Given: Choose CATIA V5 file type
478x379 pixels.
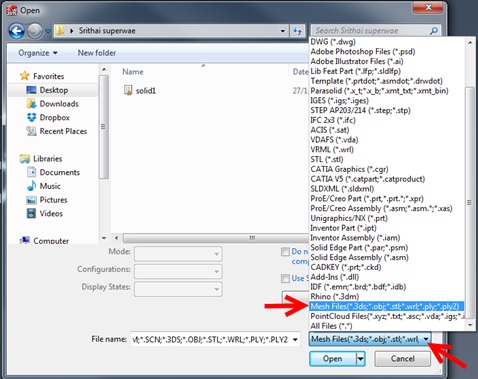Looking at the screenshot, I should pyautogui.click(x=368, y=179).
